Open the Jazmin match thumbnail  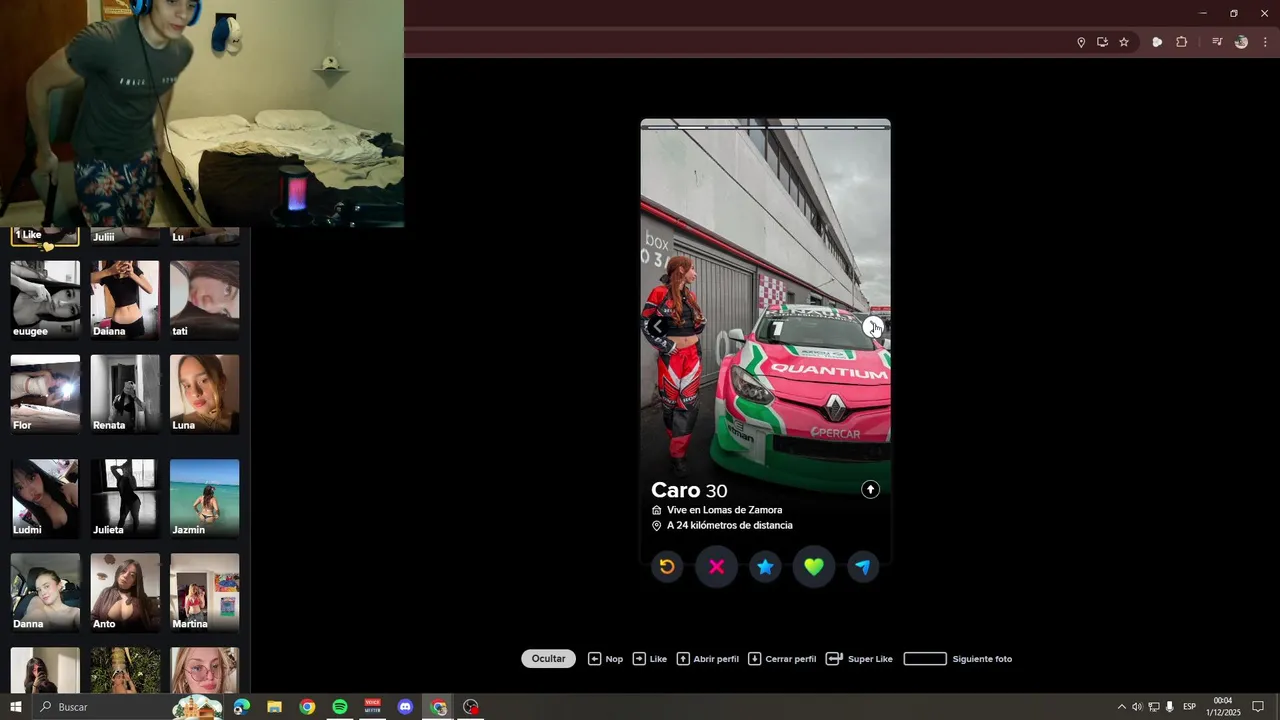point(205,498)
